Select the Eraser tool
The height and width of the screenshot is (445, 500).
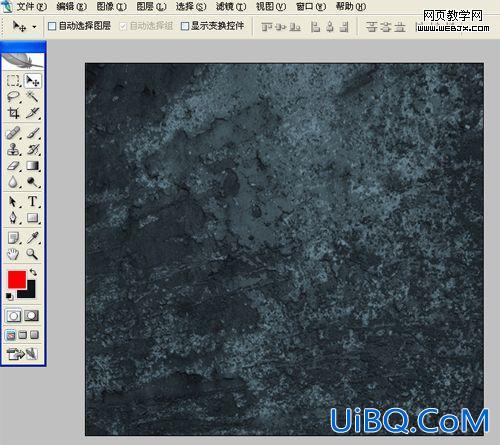click(x=13, y=165)
